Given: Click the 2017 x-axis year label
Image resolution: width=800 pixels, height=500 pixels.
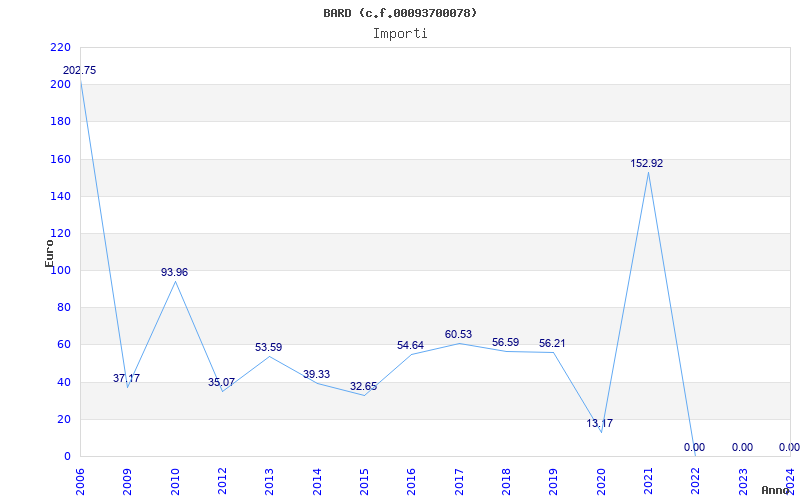Looking at the screenshot, I should [459, 482].
